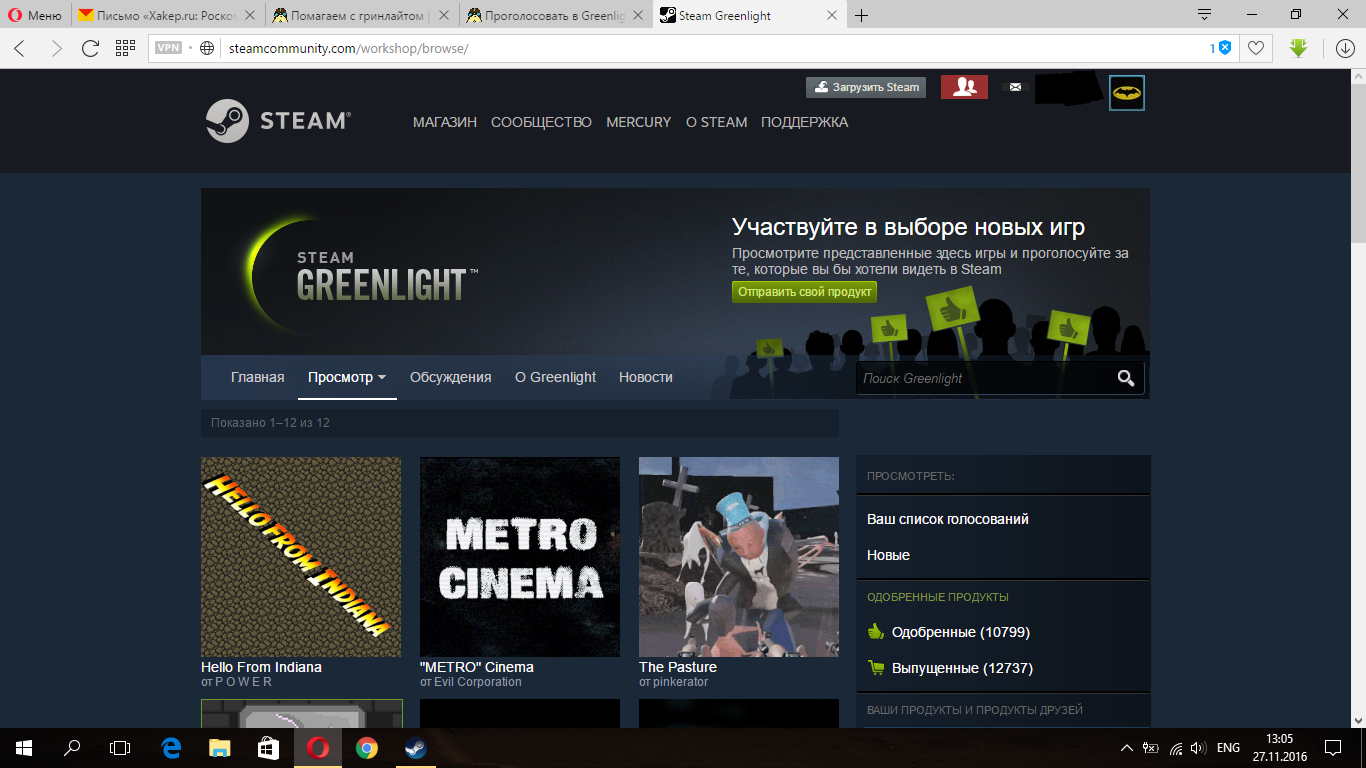Open author P O W E R link
1366x768 pixels.
pos(244,682)
